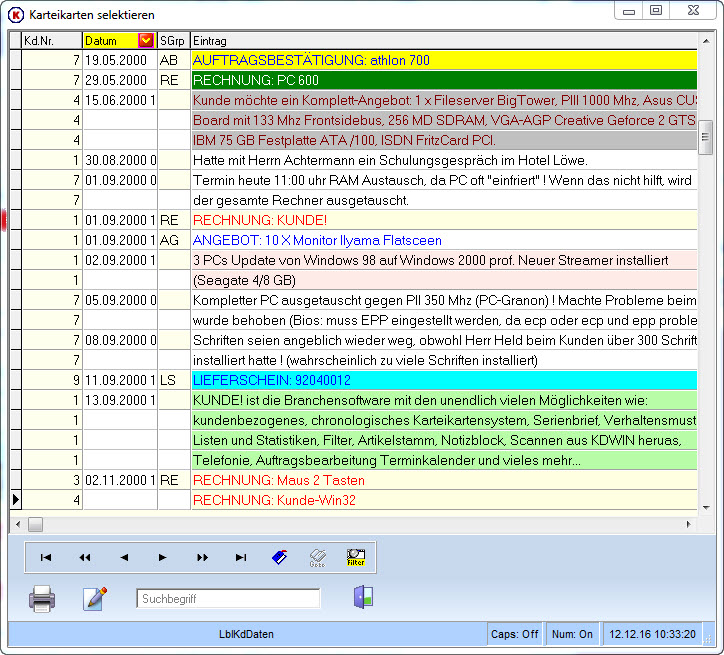Select 'RECHNUNG: Kunde-Win32' entry
The height and width of the screenshot is (655, 724).
pyautogui.click(x=444, y=500)
